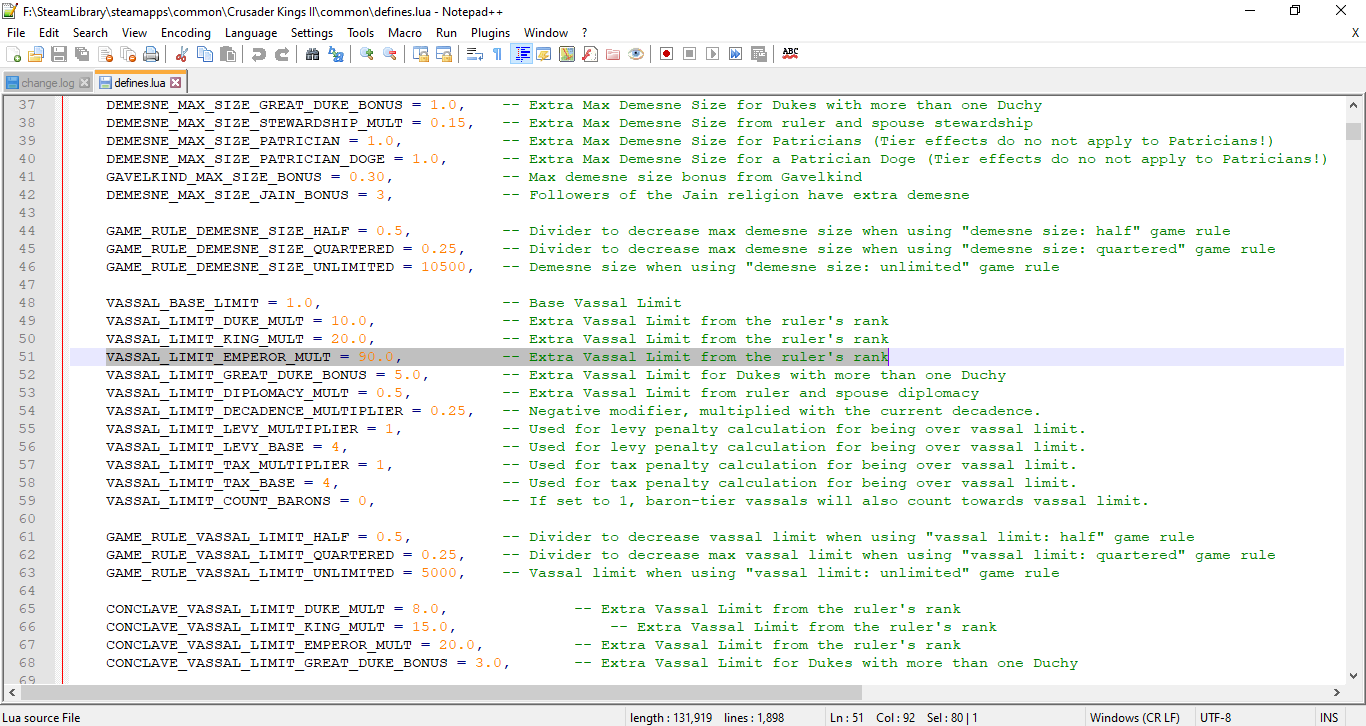The height and width of the screenshot is (726, 1366).
Task: Click Windows (CR LF) in status bar
Action: (1134, 717)
